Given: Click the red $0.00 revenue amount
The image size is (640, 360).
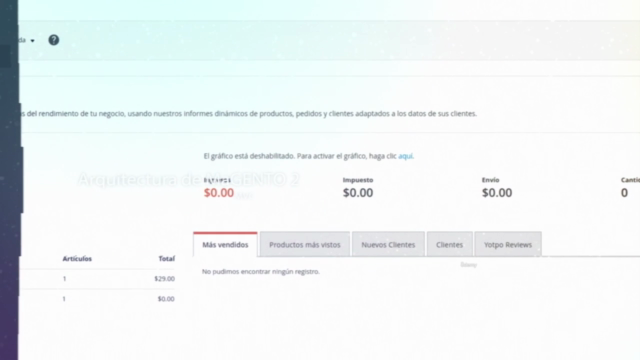Looking at the screenshot, I should (219, 193).
